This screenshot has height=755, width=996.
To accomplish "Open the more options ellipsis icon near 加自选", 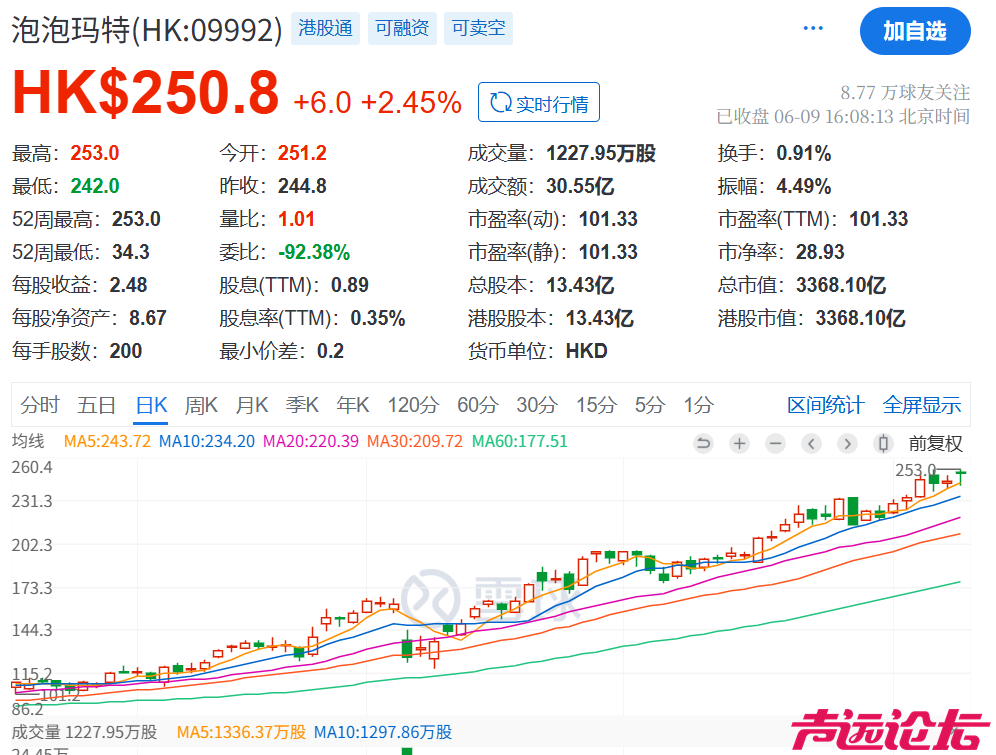I will (813, 28).
